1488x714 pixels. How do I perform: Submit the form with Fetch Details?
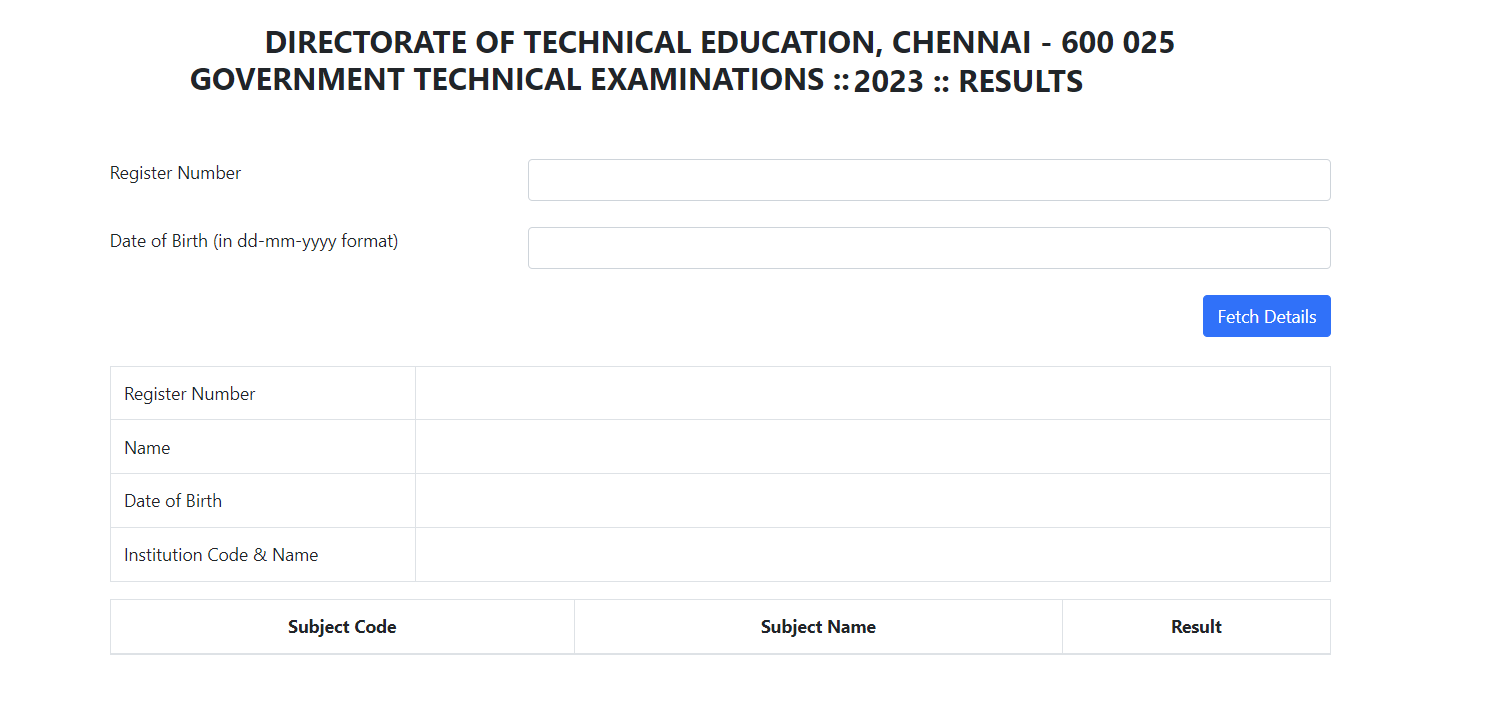coord(1266,316)
